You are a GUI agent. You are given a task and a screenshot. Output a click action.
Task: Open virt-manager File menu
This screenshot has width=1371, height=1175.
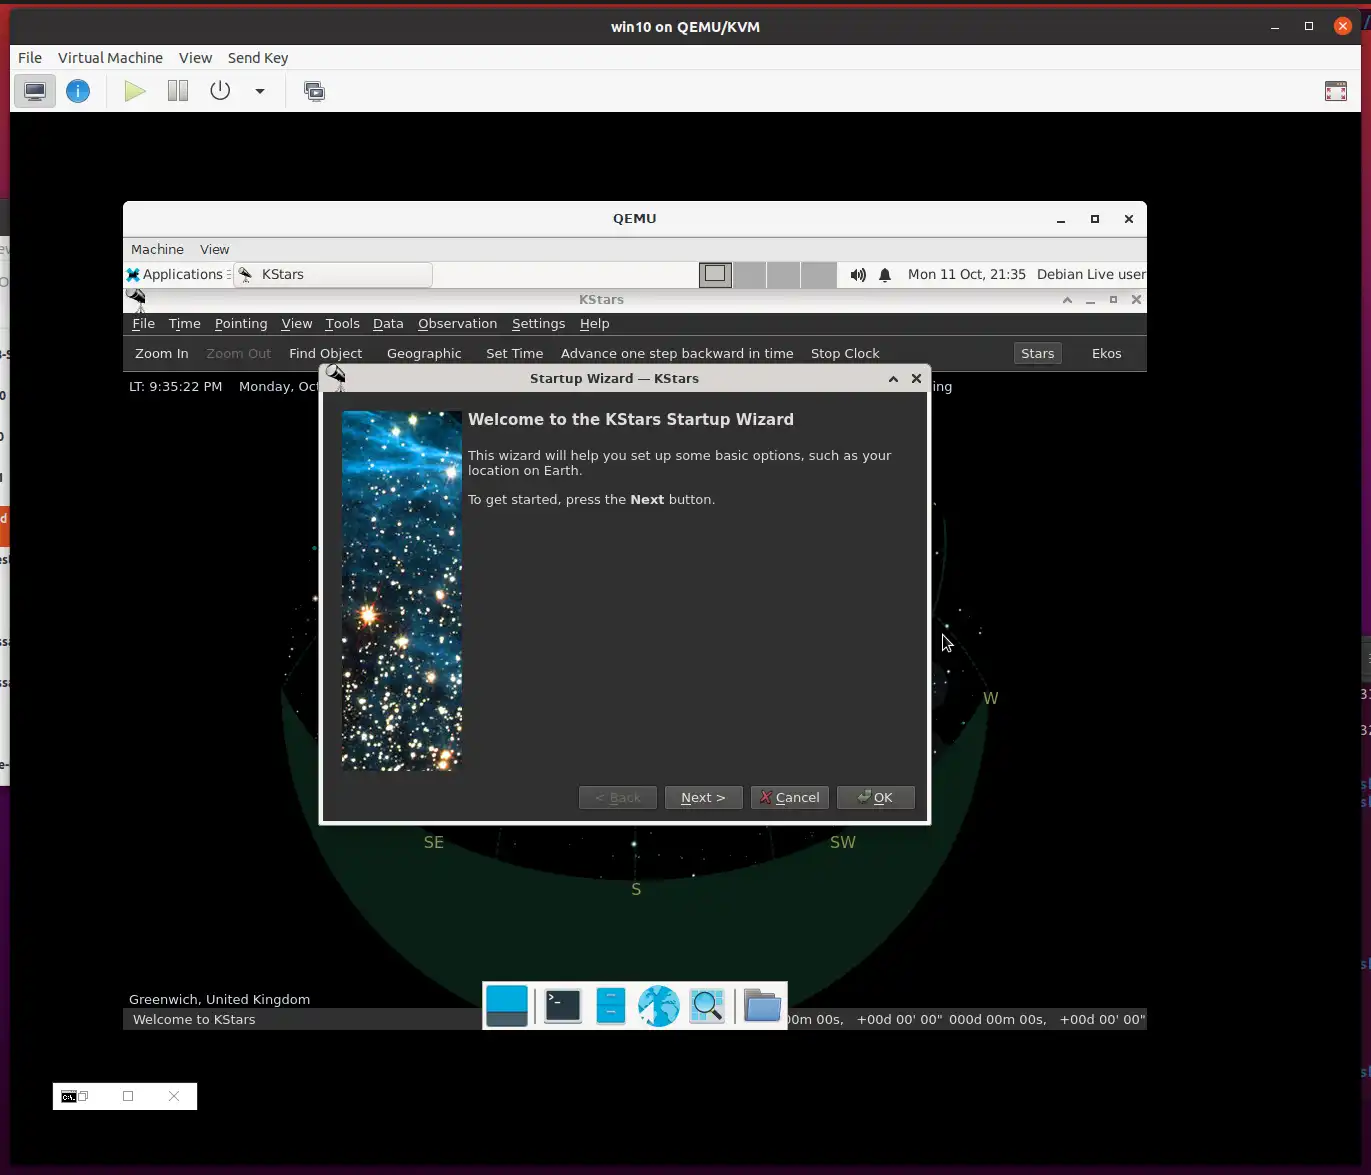[x=30, y=58]
